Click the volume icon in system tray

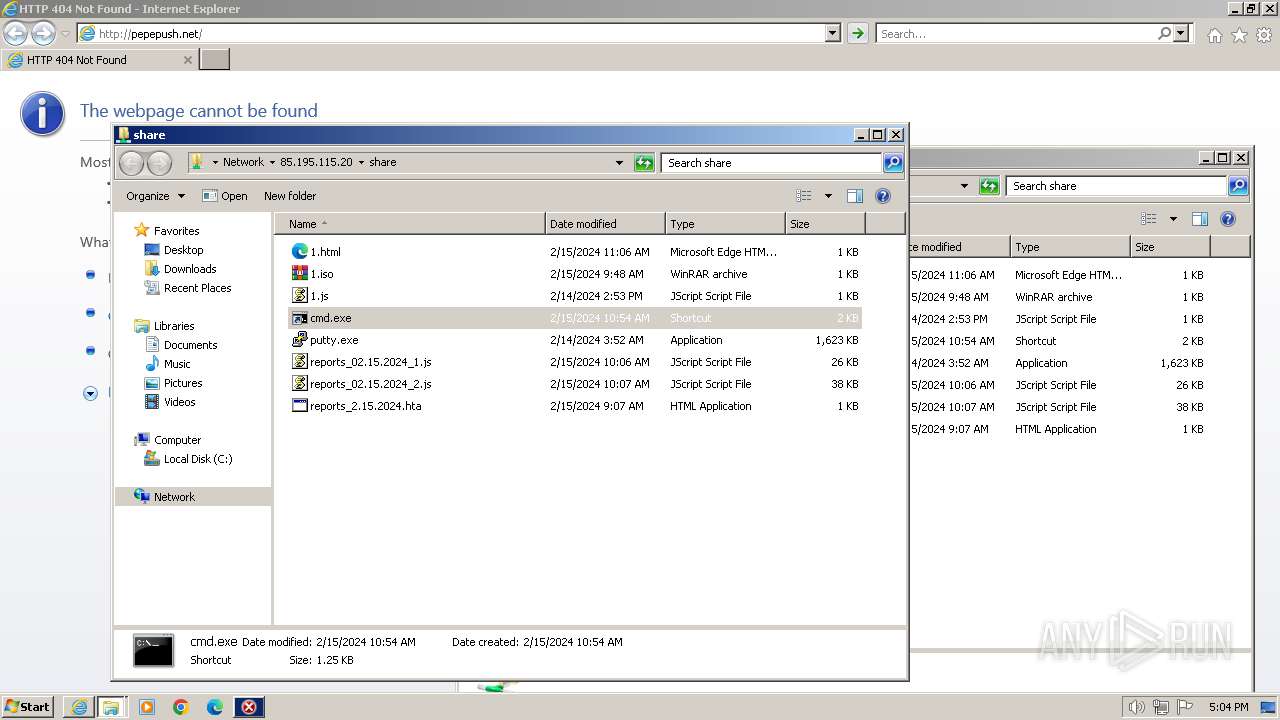tap(1136, 707)
